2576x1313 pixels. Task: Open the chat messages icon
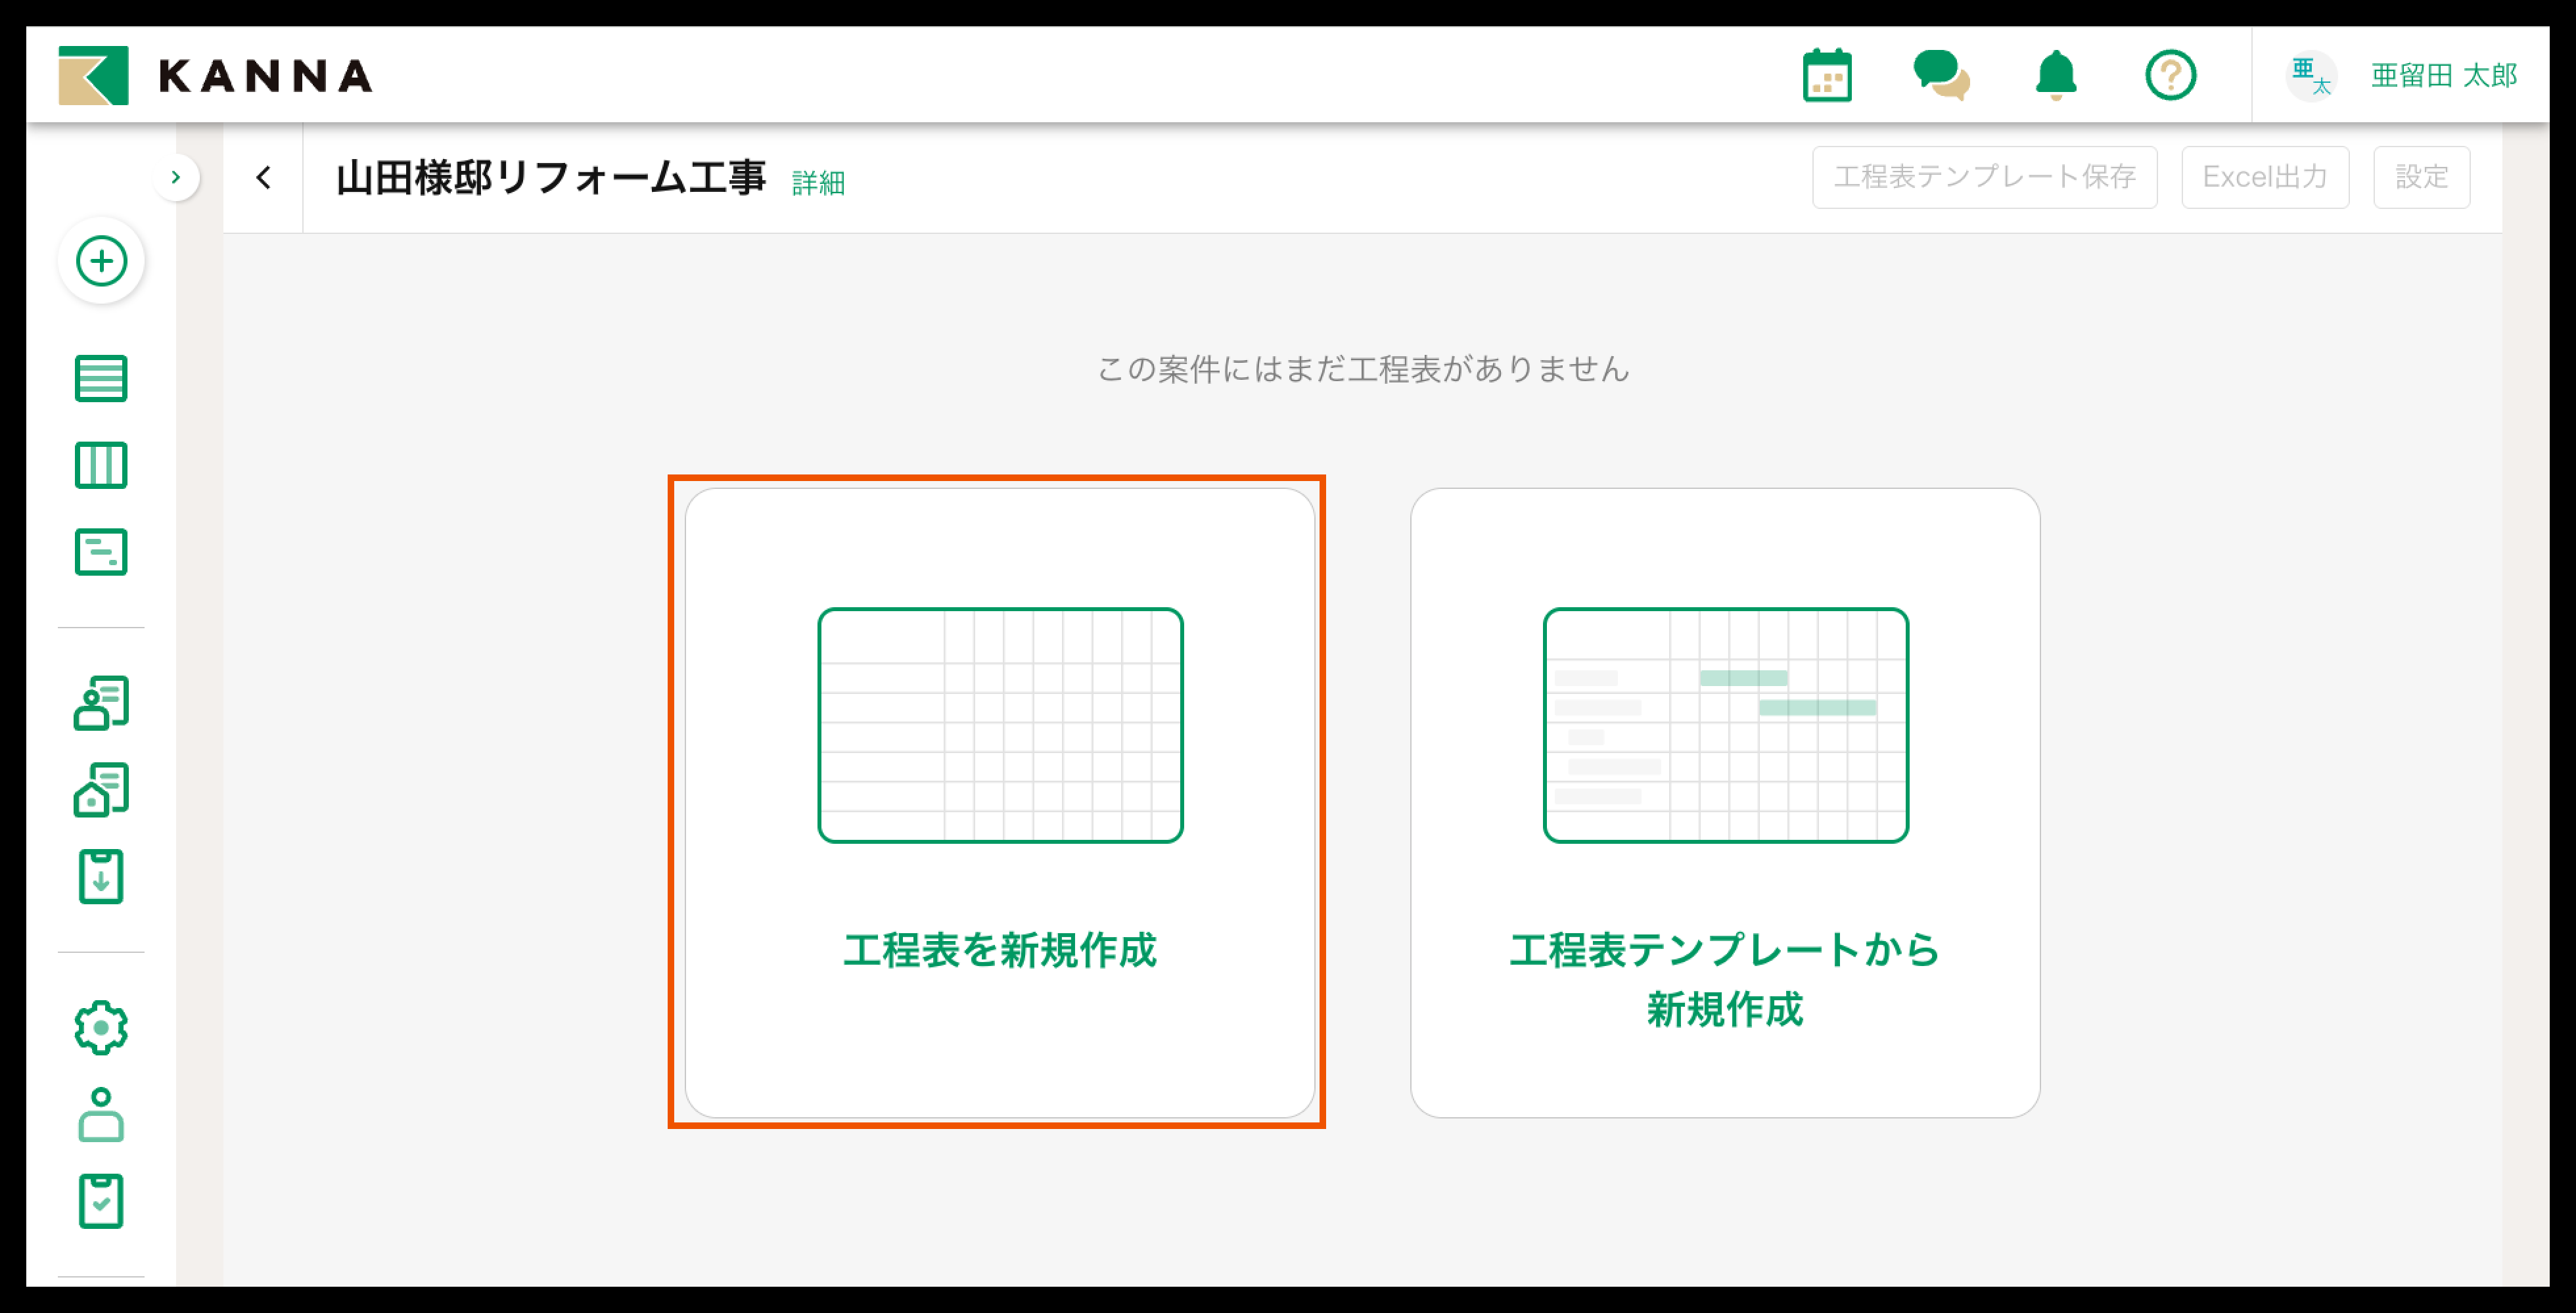point(1941,76)
